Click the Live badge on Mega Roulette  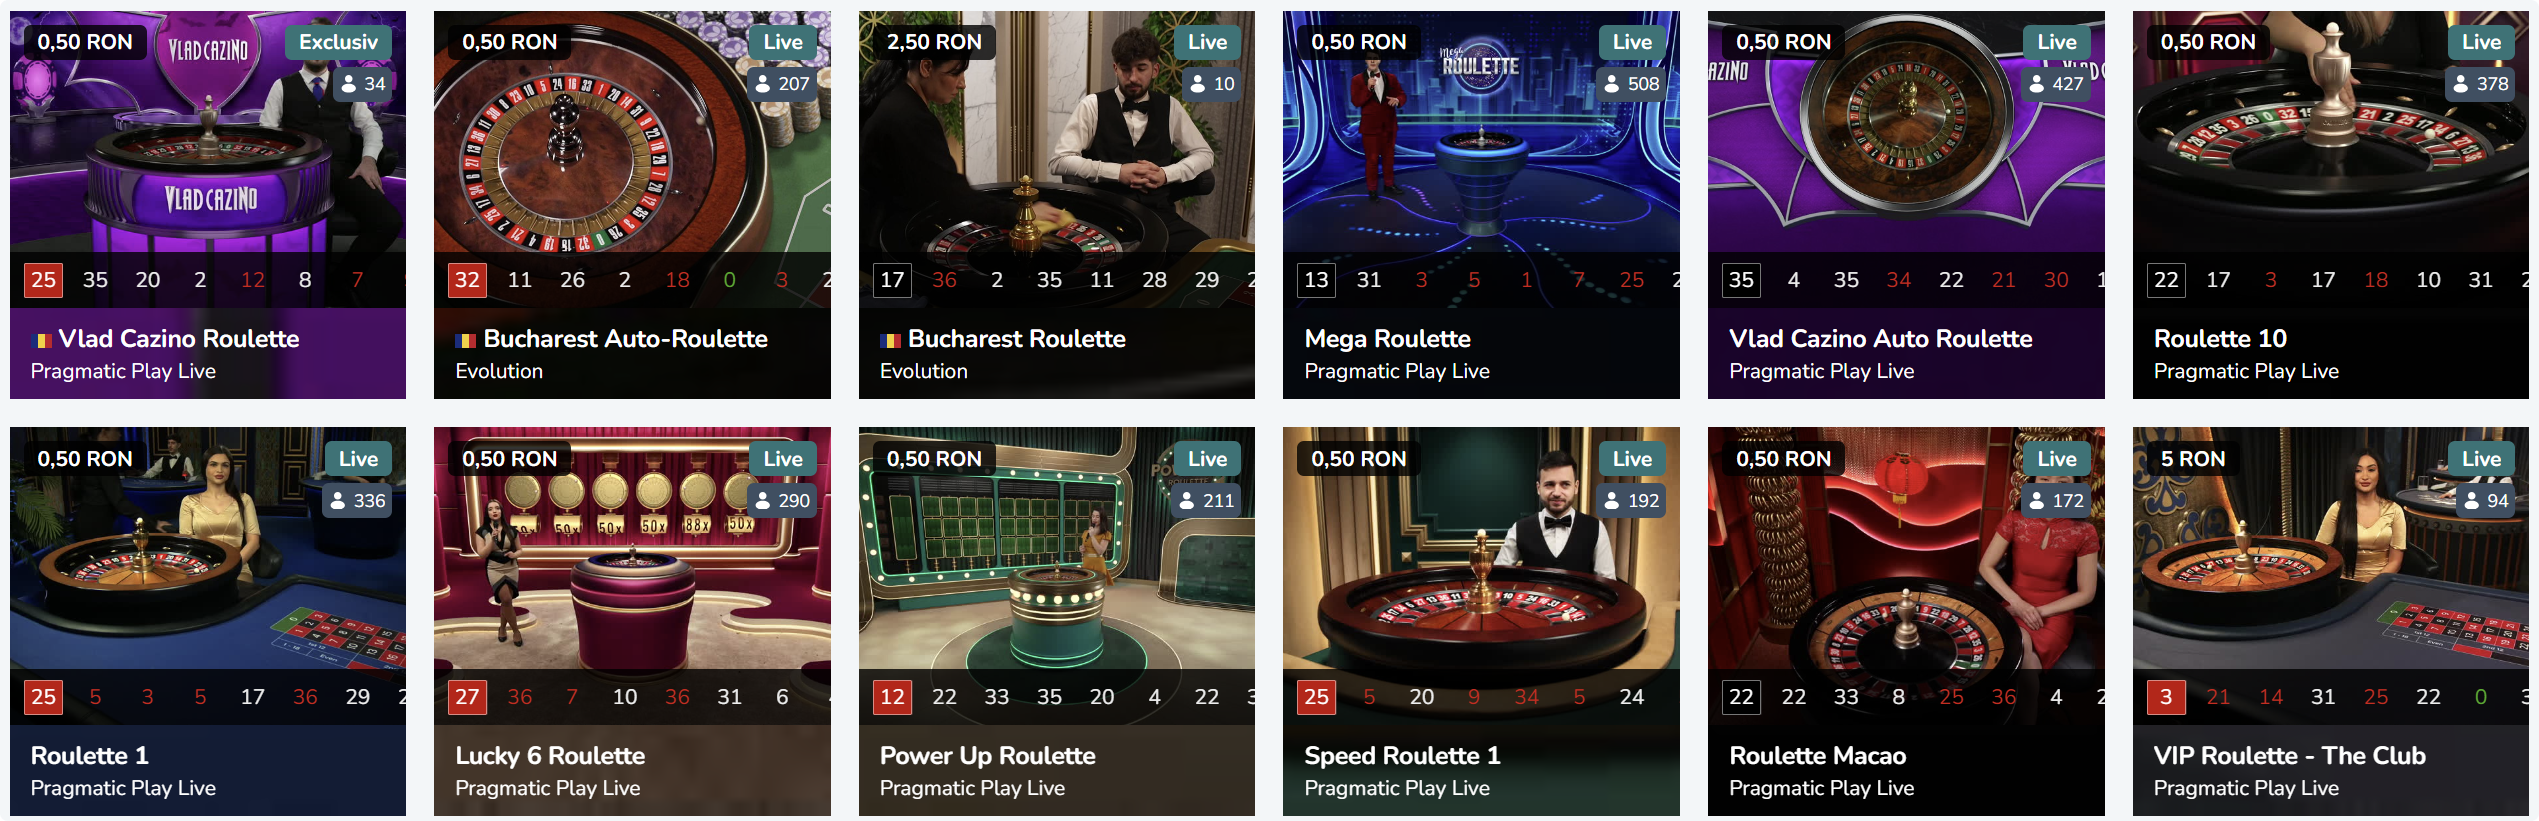coord(1632,42)
